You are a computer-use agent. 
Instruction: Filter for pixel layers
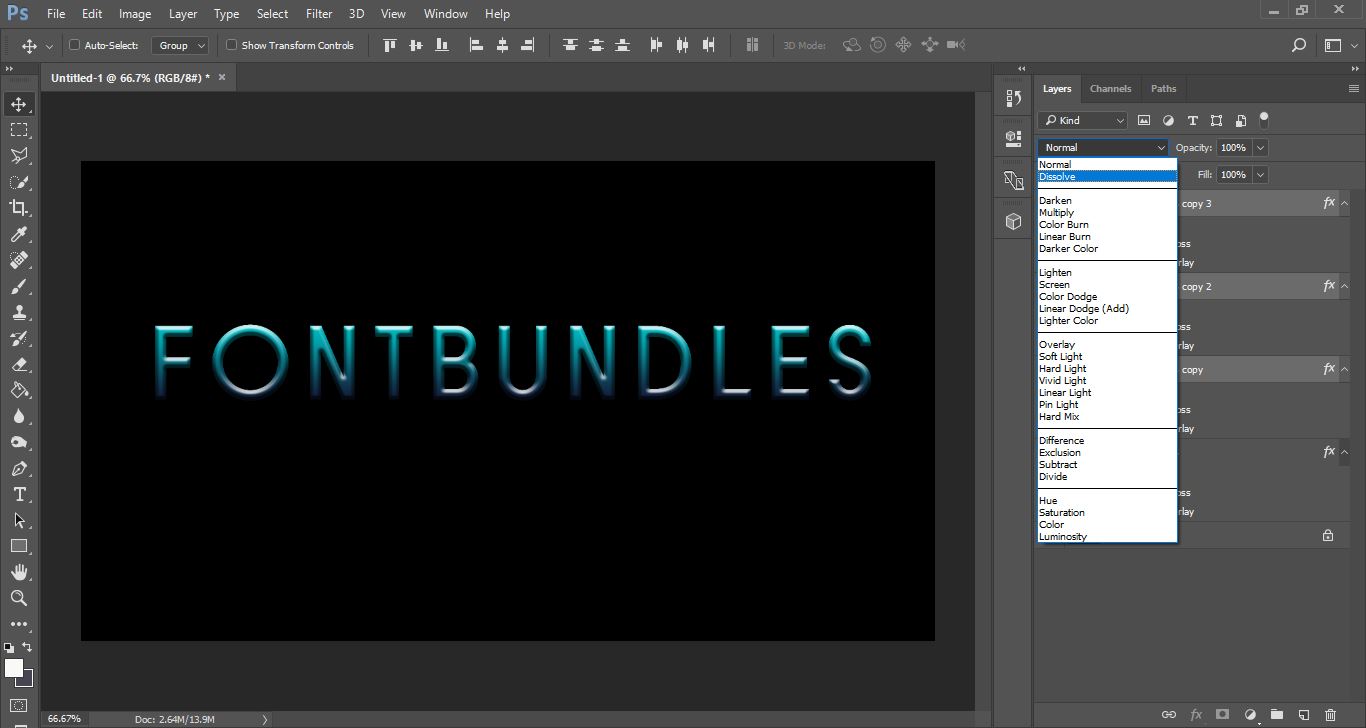coord(1144,120)
